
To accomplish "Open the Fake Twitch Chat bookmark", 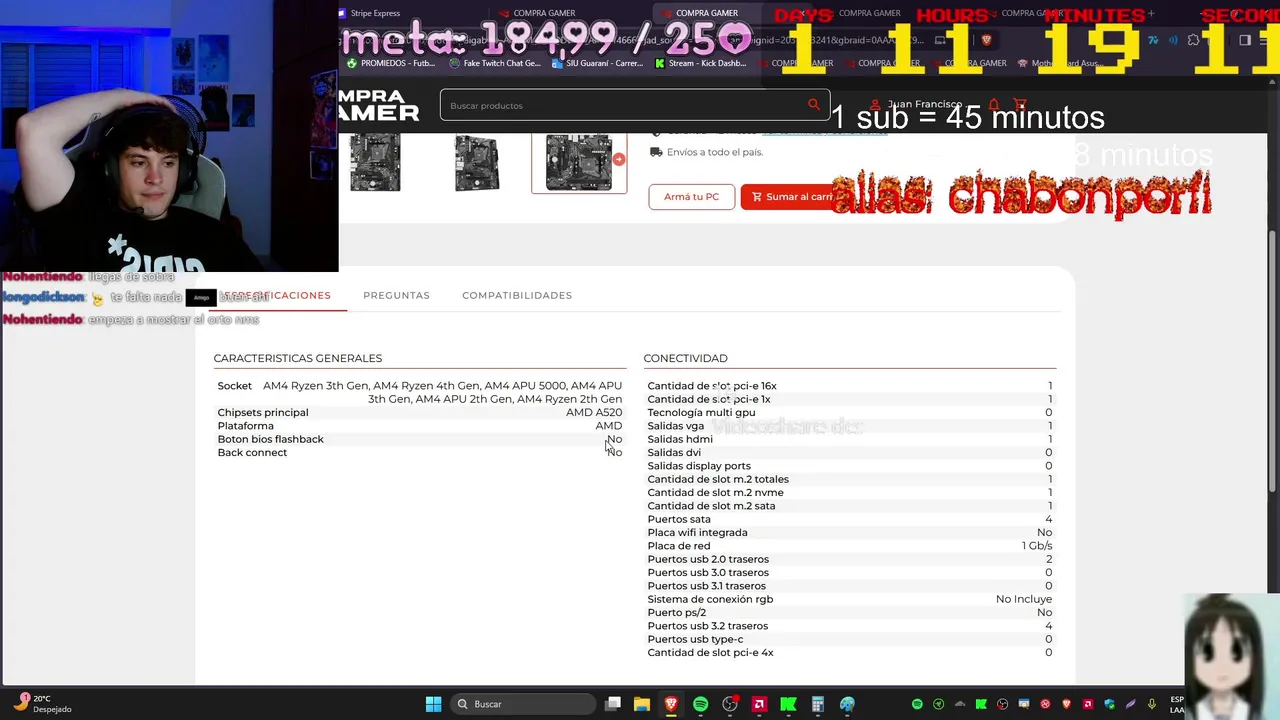I will coord(495,63).
